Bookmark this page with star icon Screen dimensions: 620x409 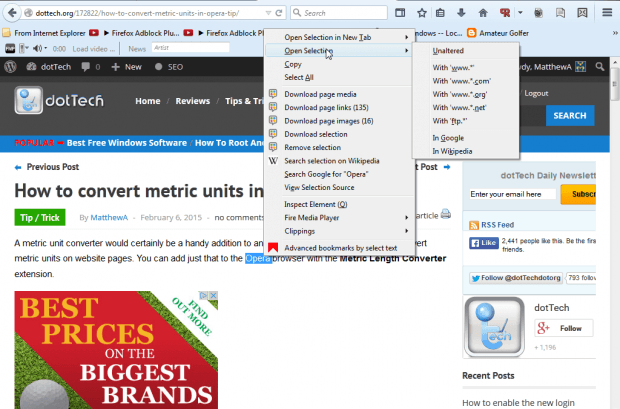point(422,13)
